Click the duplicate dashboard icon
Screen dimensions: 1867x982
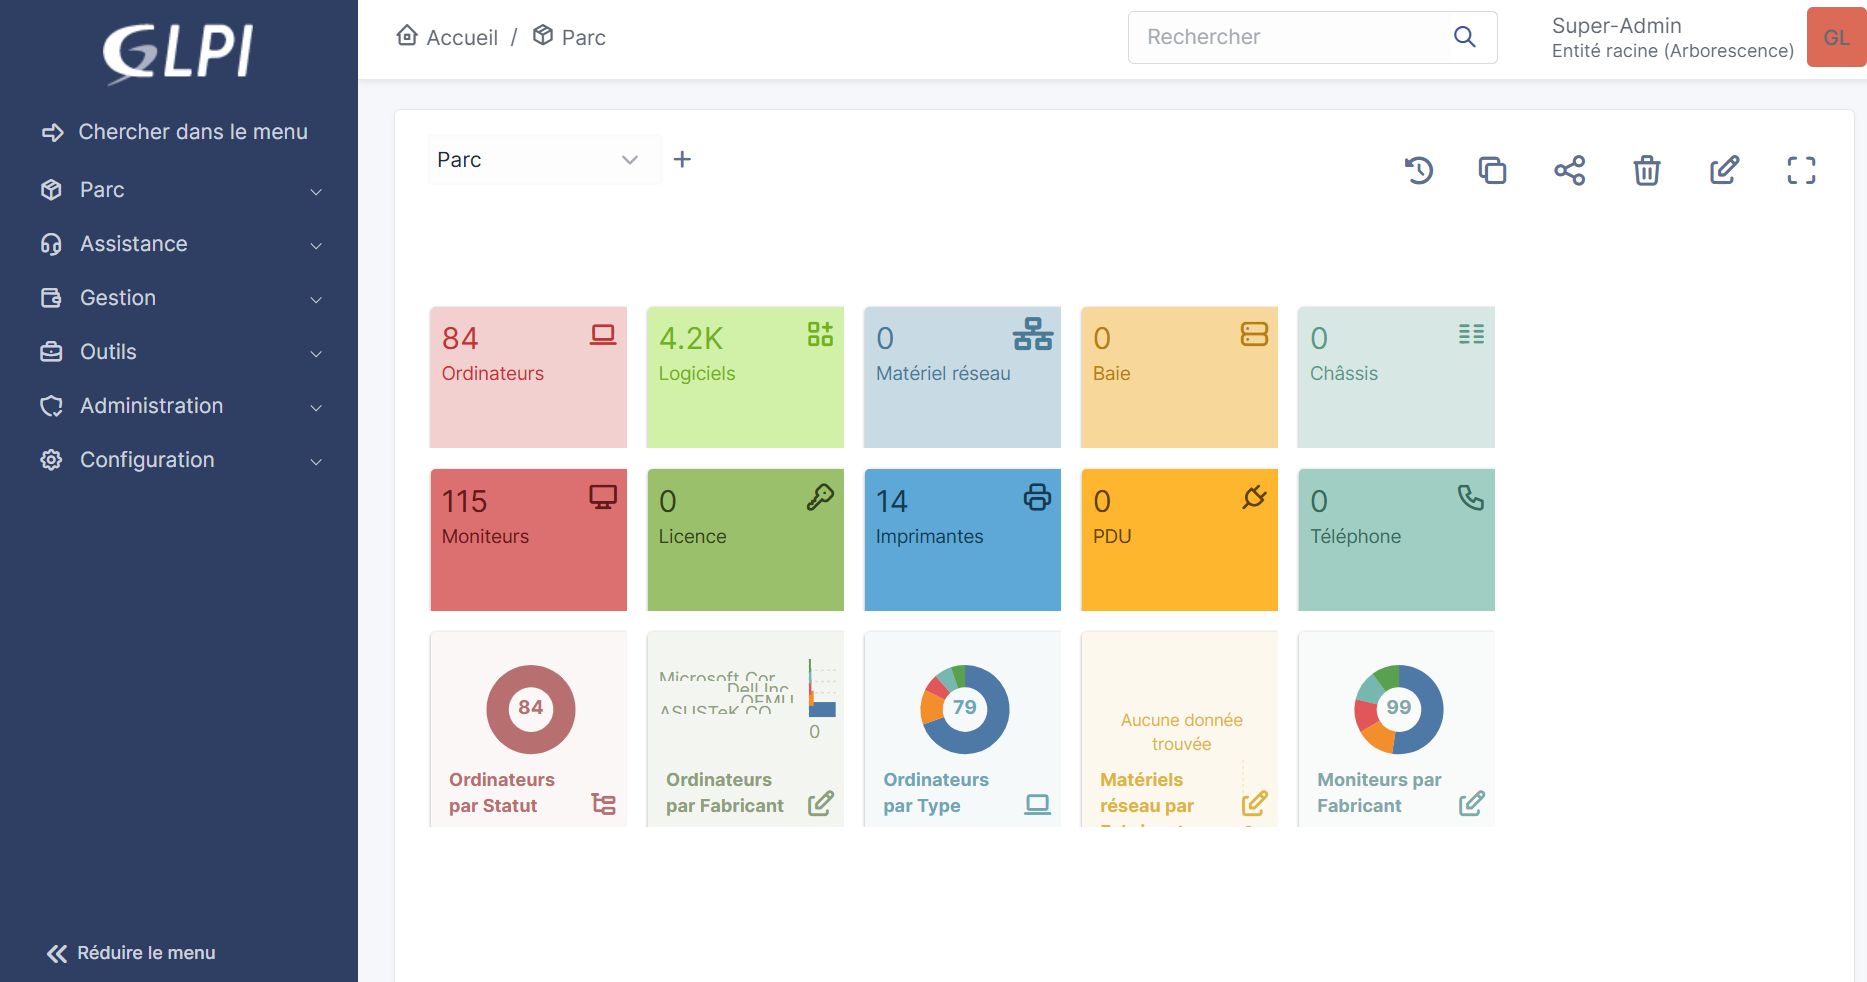[x=1492, y=170]
